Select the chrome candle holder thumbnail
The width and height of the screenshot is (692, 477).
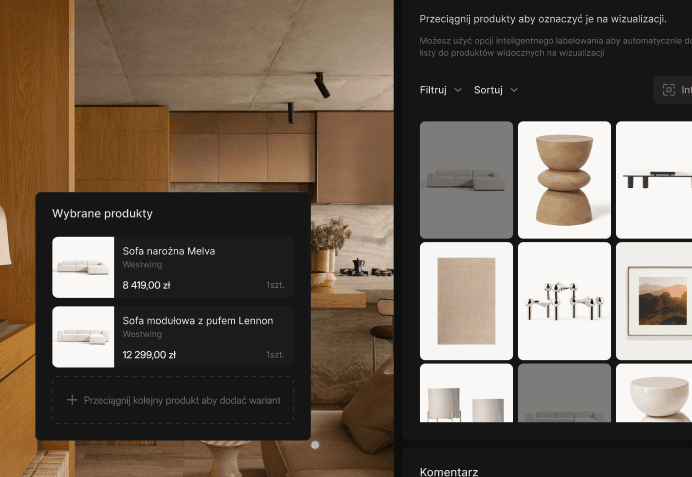coord(564,301)
